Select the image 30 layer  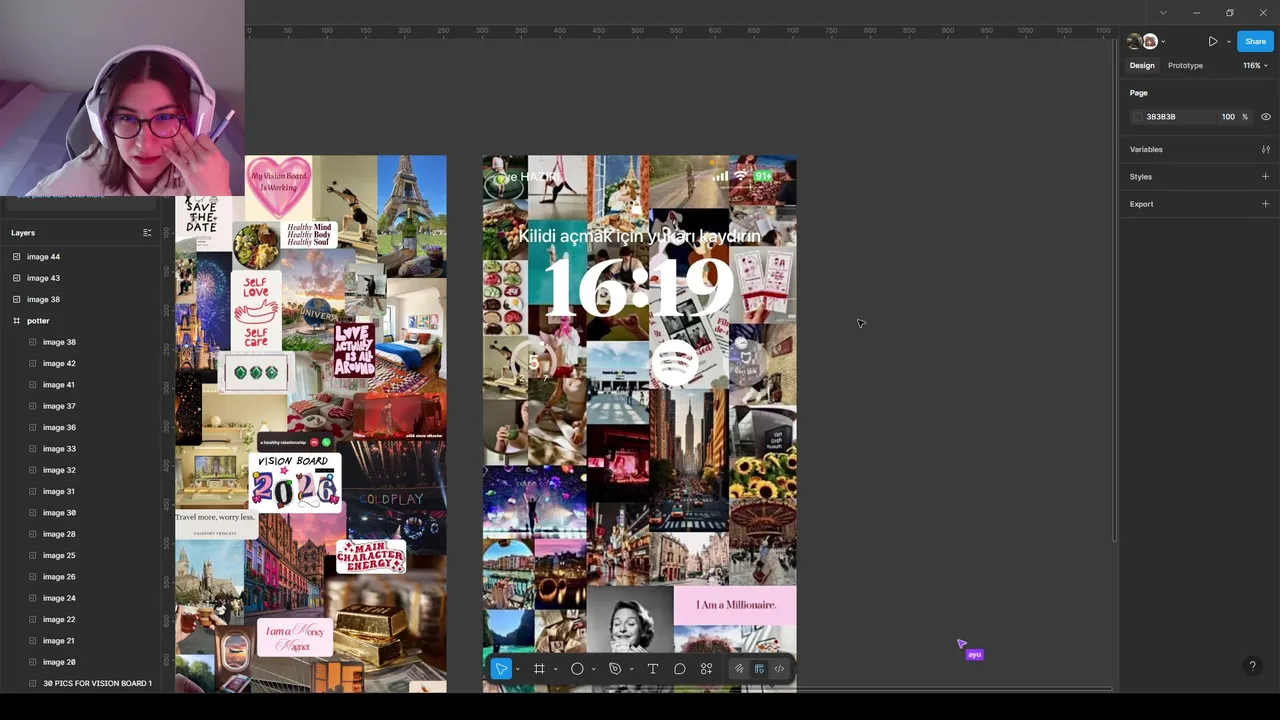point(80,513)
